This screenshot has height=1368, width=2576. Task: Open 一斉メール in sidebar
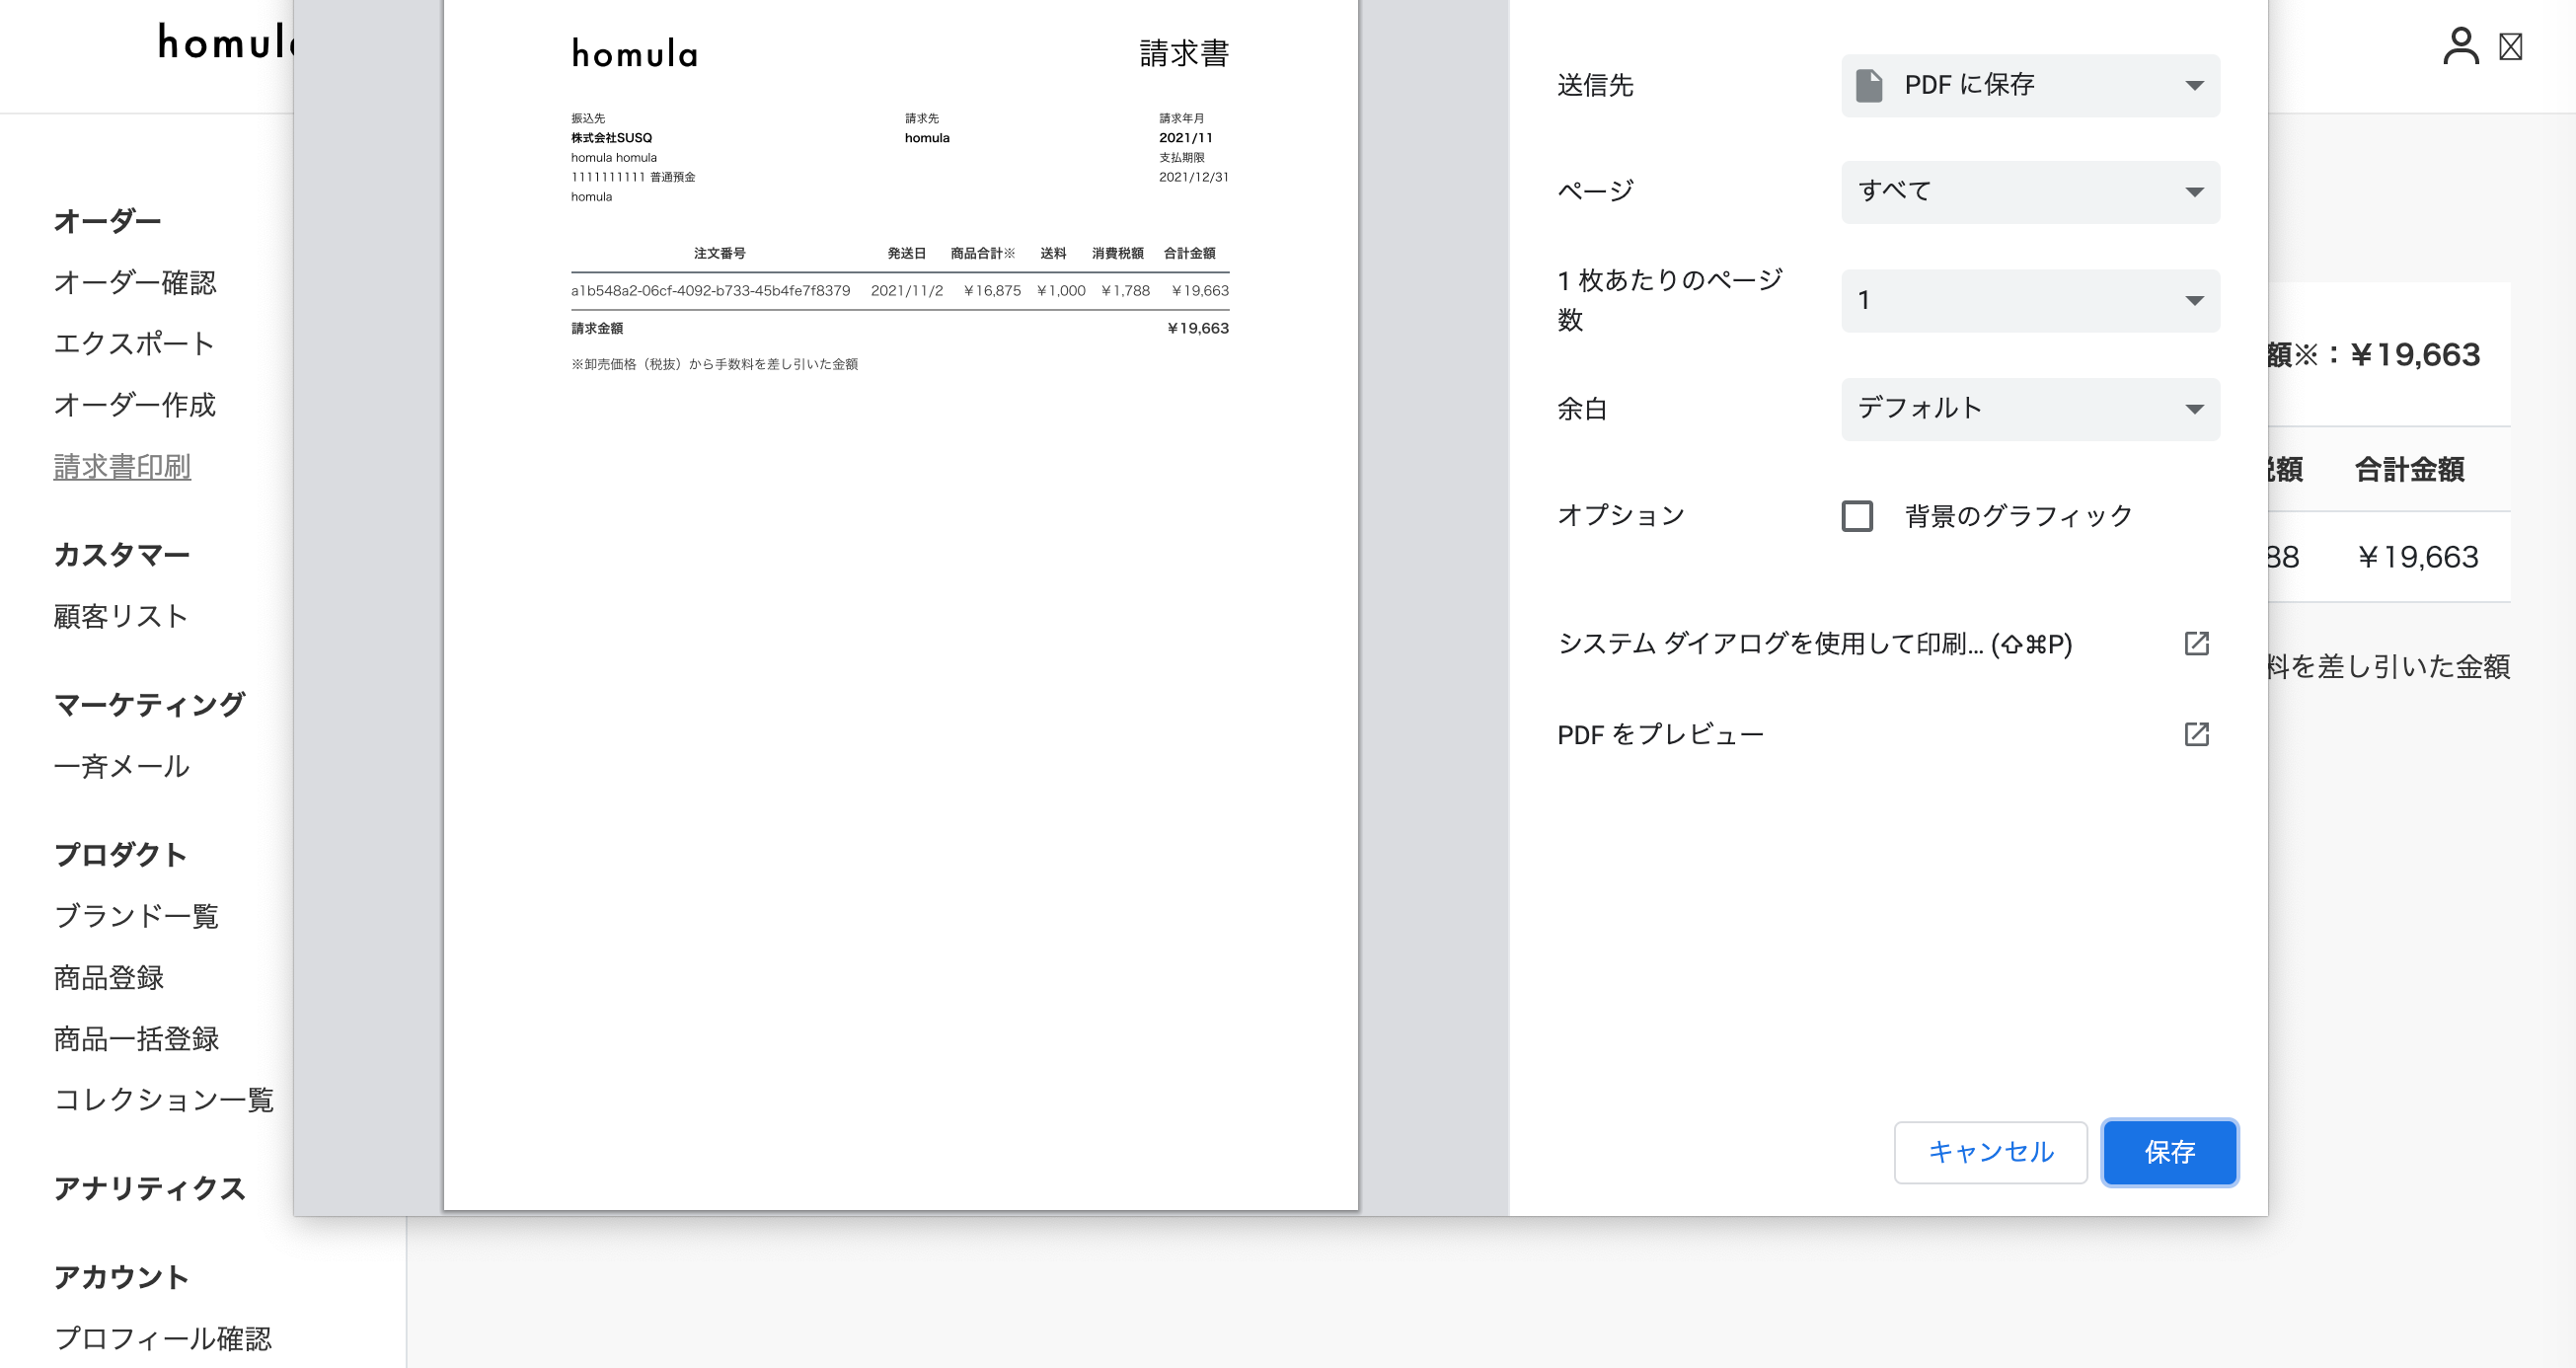[121, 766]
